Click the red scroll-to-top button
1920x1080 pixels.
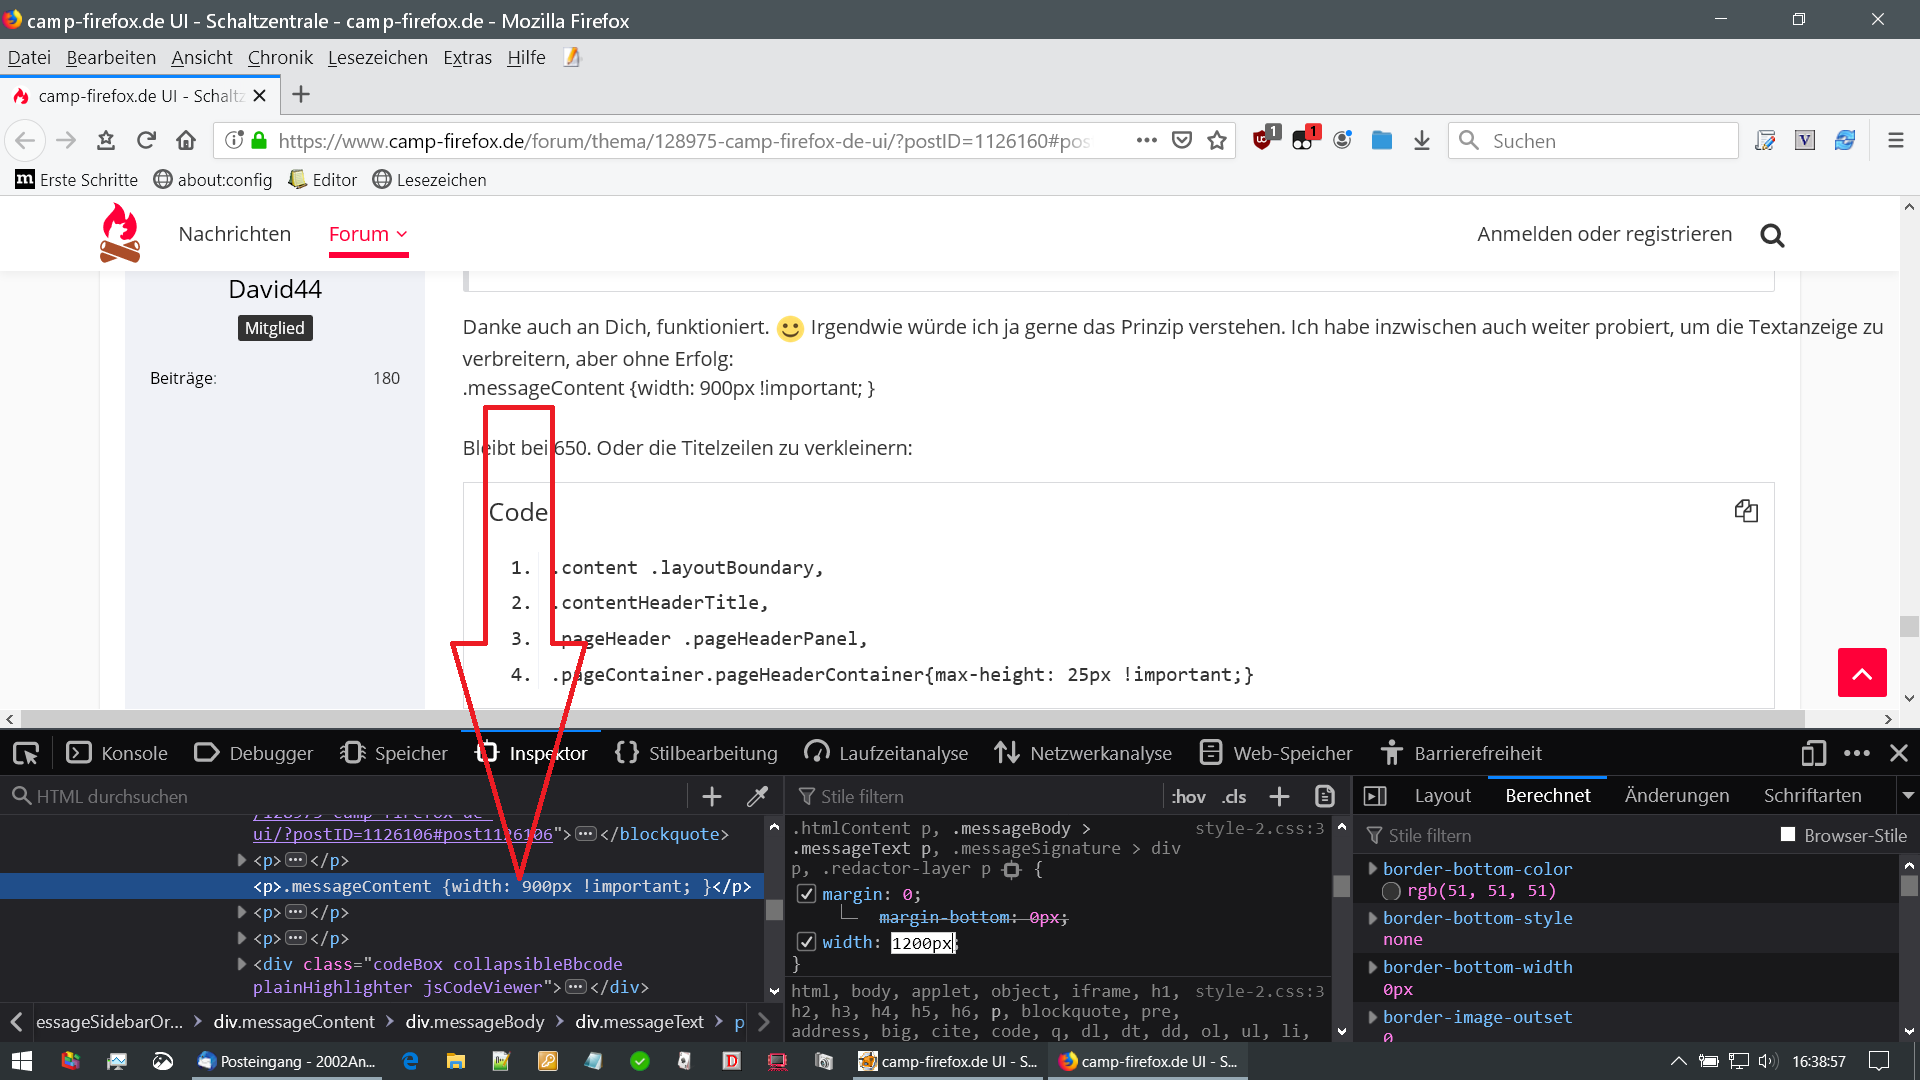point(1862,673)
